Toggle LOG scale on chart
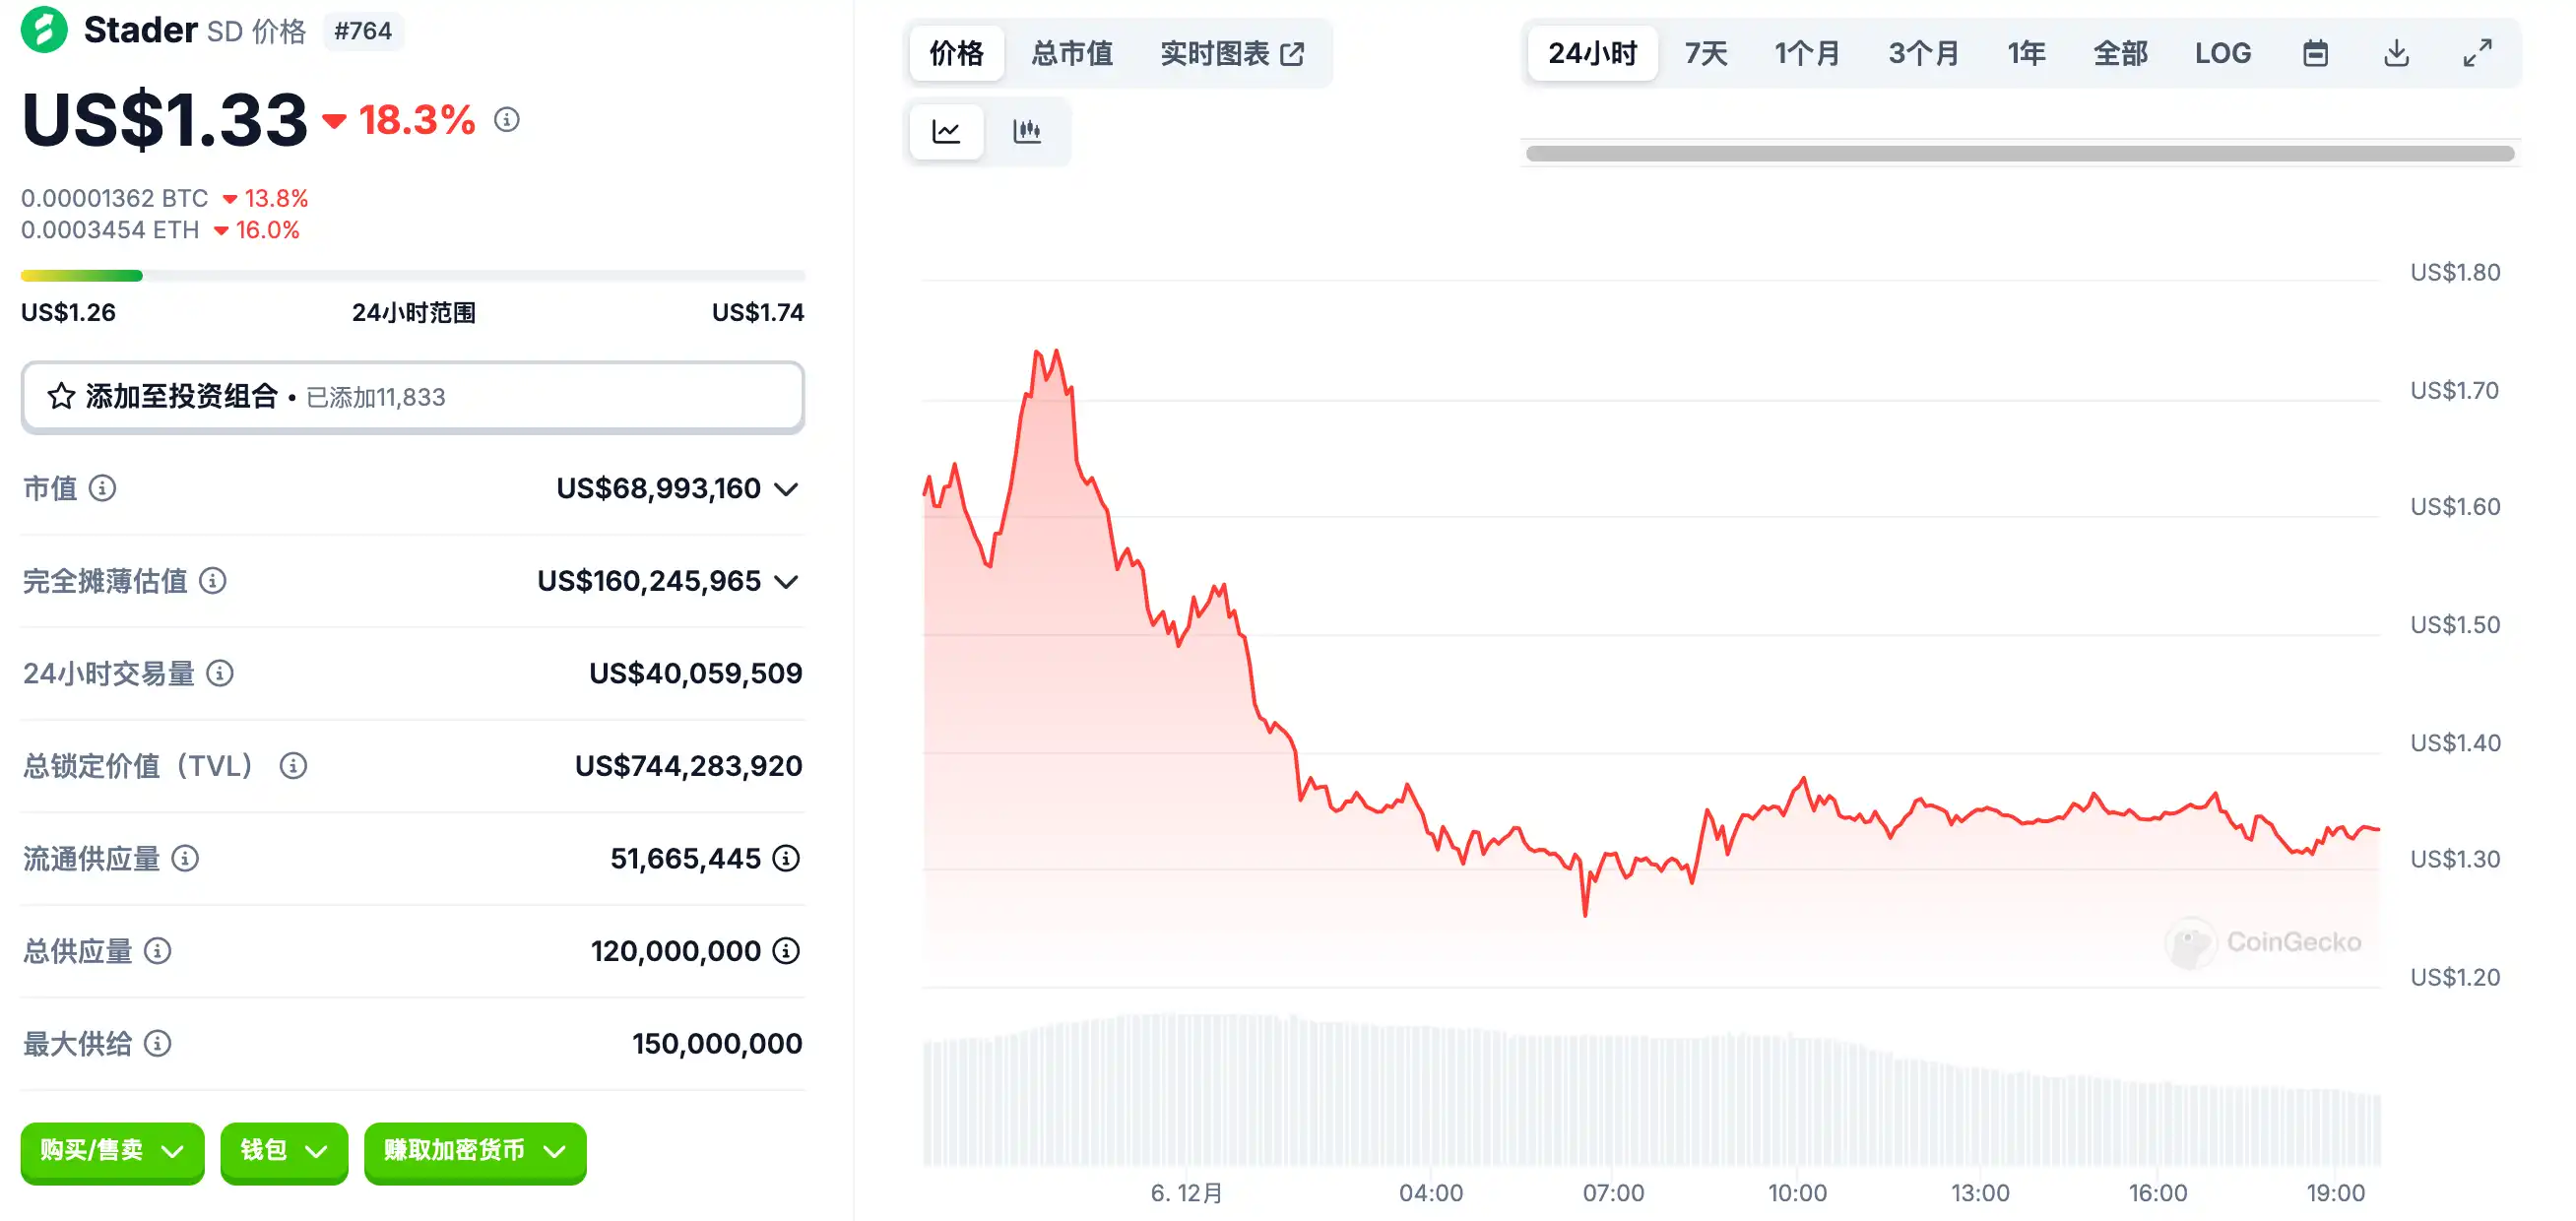Viewport: 2576px width, 1221px height. [2222, 53]
